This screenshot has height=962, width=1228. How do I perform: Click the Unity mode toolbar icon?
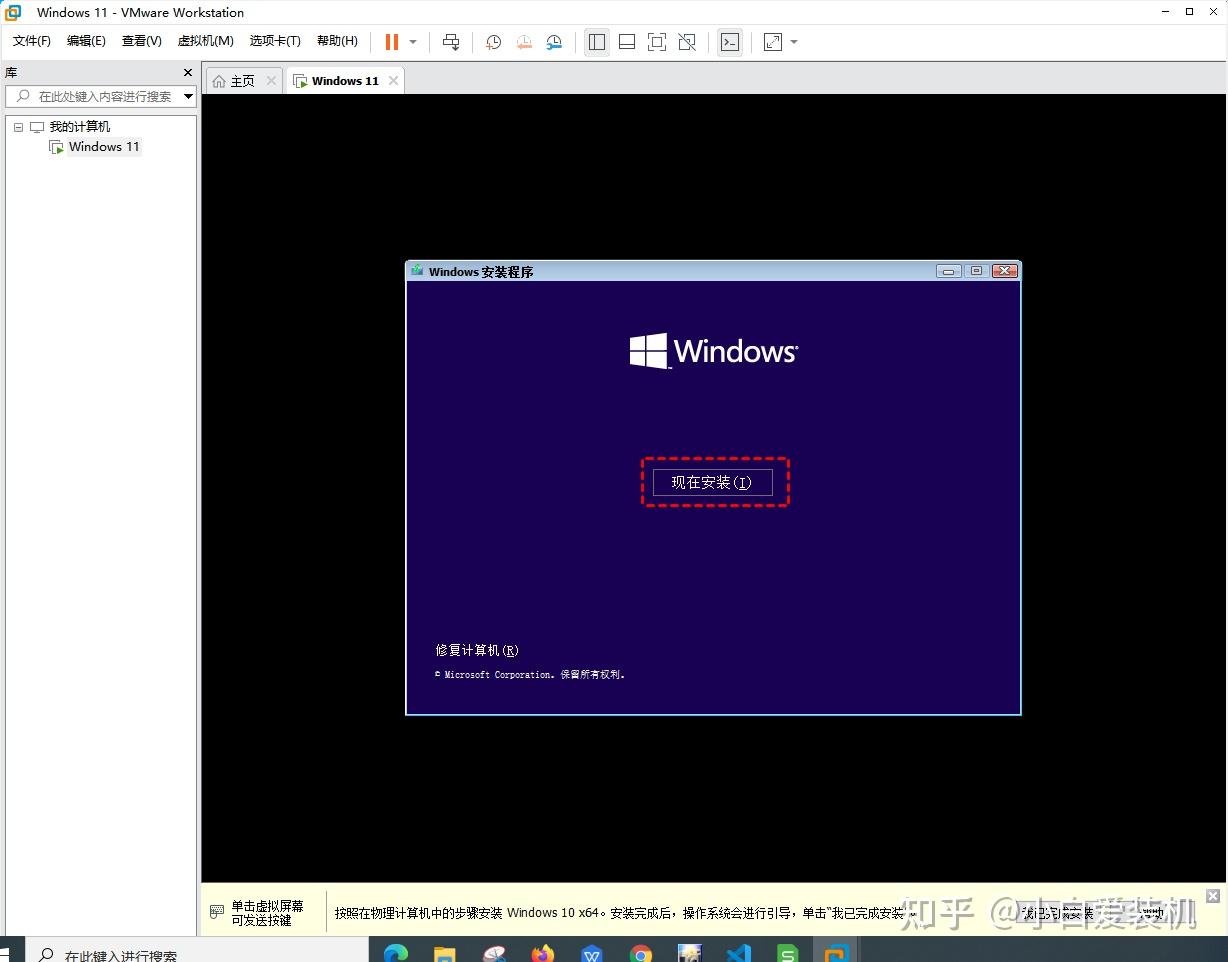pos(687,42)
